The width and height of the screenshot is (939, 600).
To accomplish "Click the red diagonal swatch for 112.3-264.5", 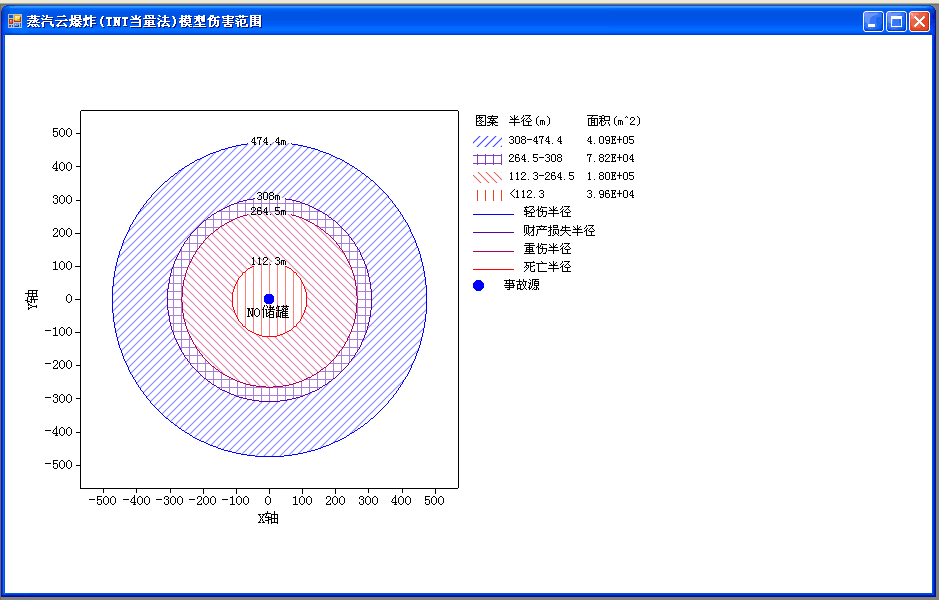I will pyautogui.click(x=487, y=177).
